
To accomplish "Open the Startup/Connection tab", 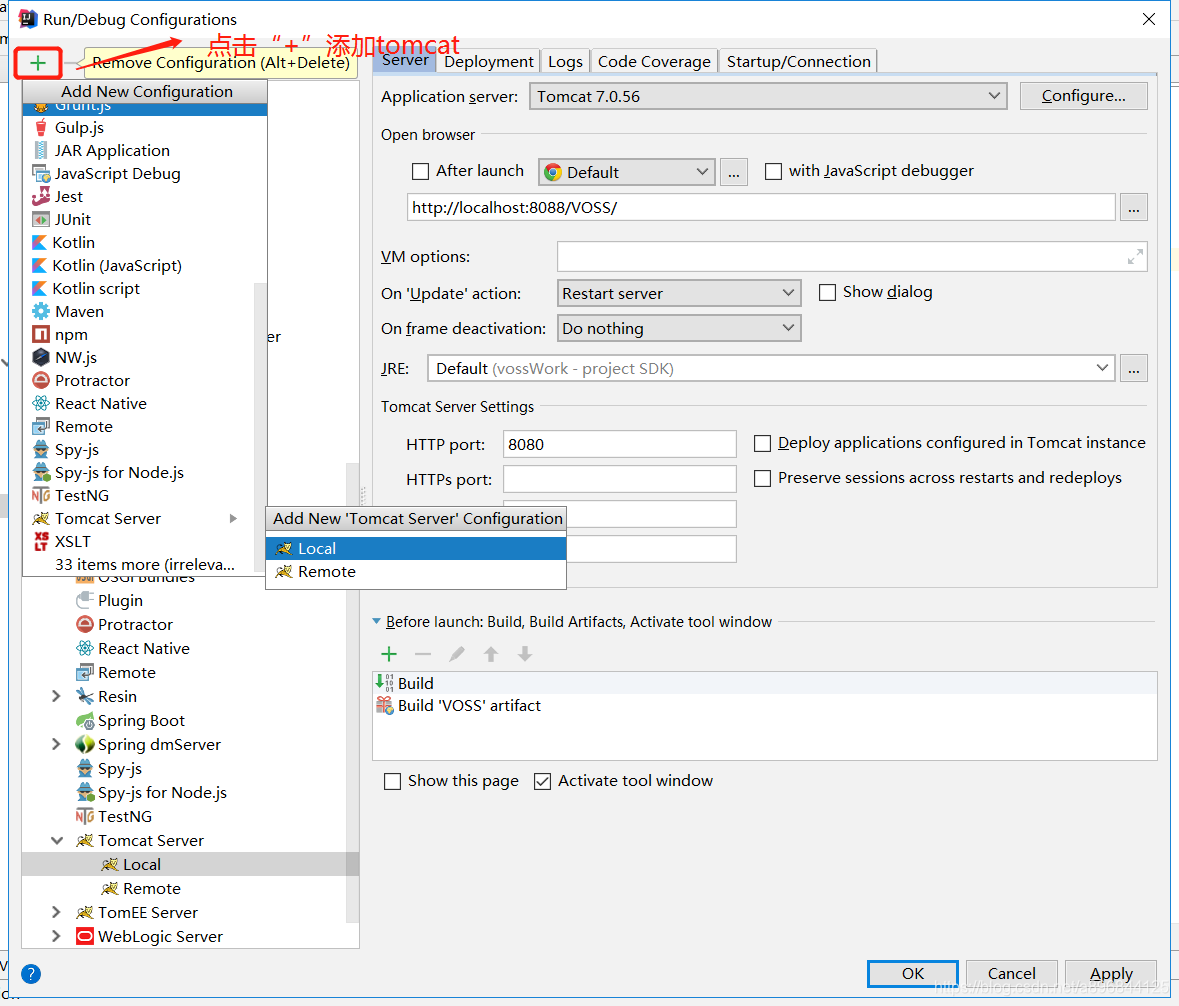I will coord(799,62).
